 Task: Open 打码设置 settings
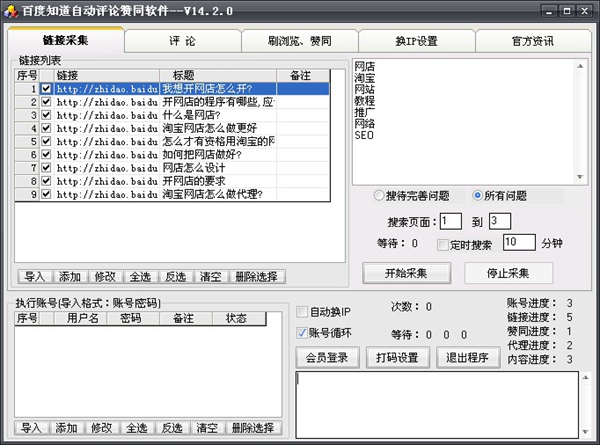pyautogui.click(x=396, y=357)
